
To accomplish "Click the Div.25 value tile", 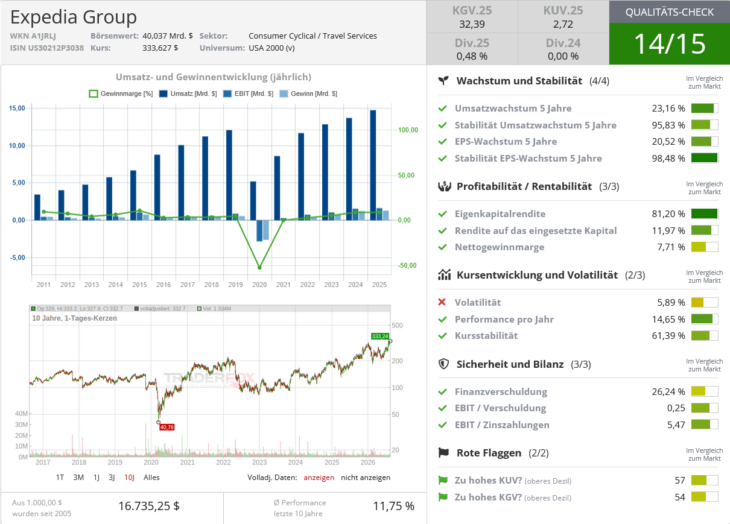I will pyautogui.click(x=472, y=49).
